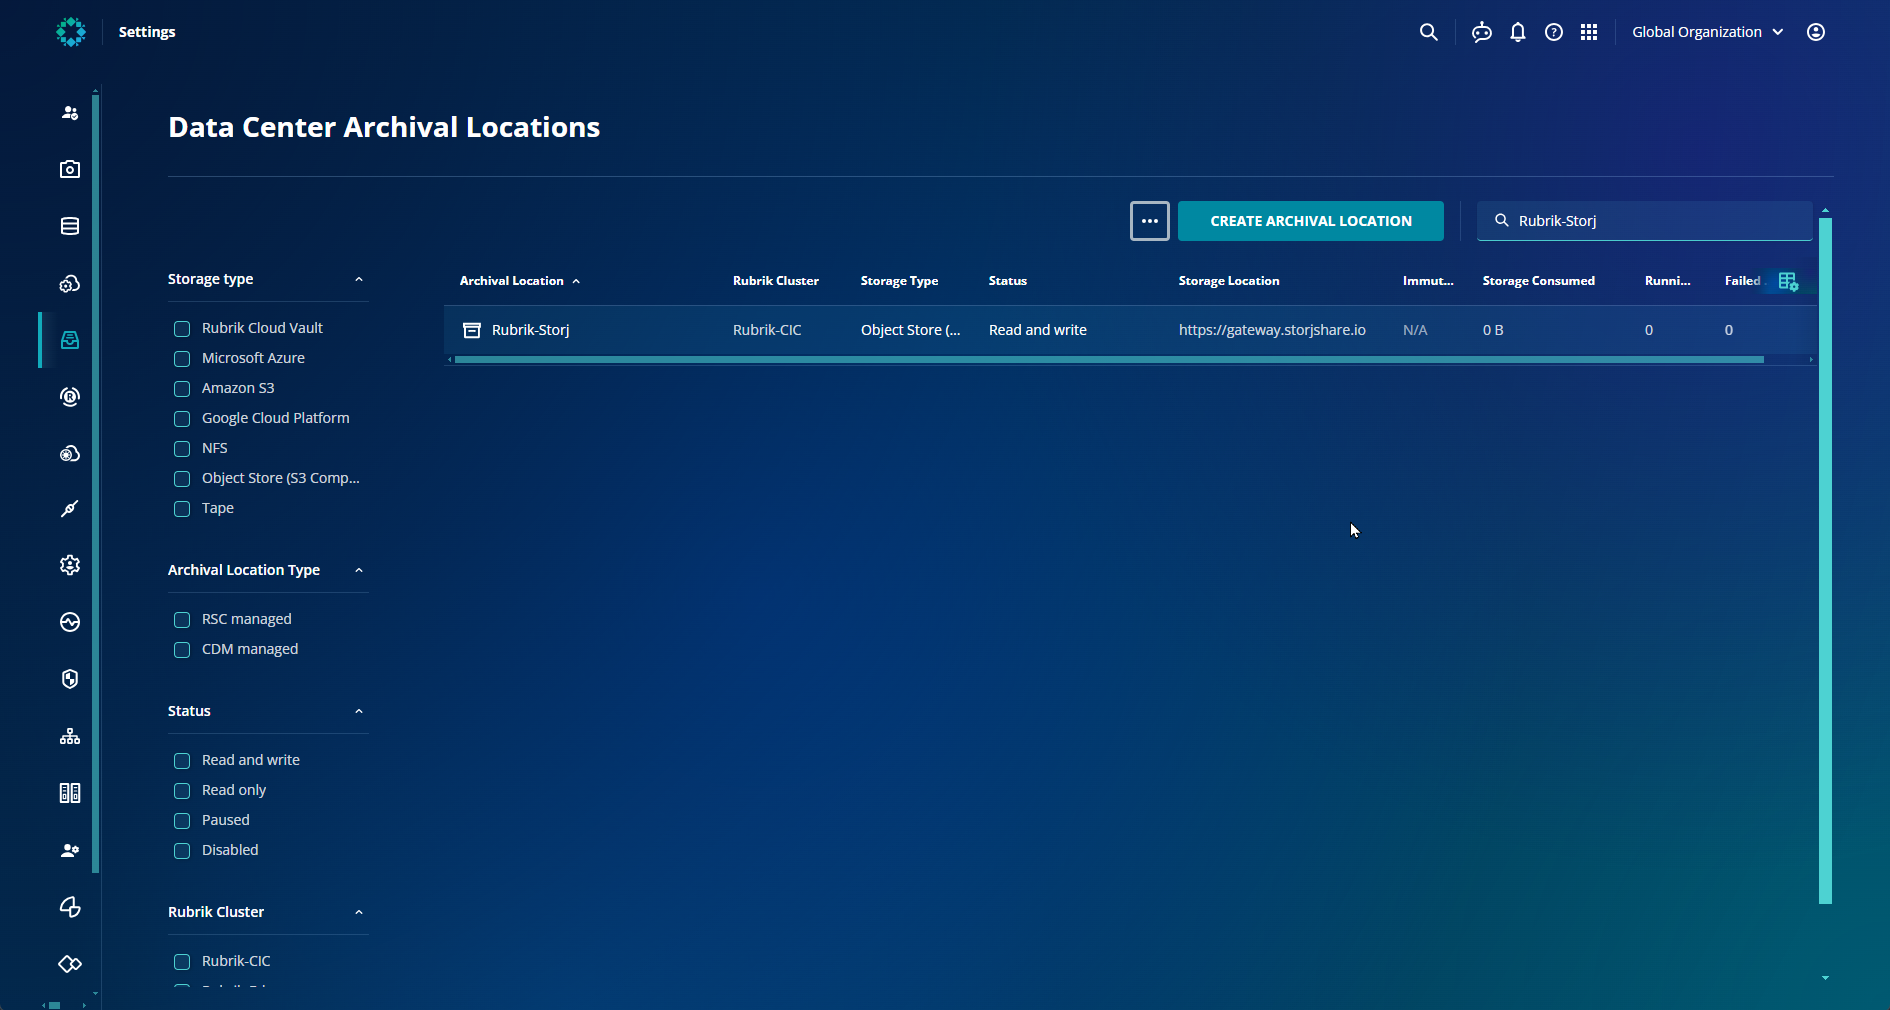Check the Google Cloud Platform filter
Screen dimensions: 1890x1010
182,419
